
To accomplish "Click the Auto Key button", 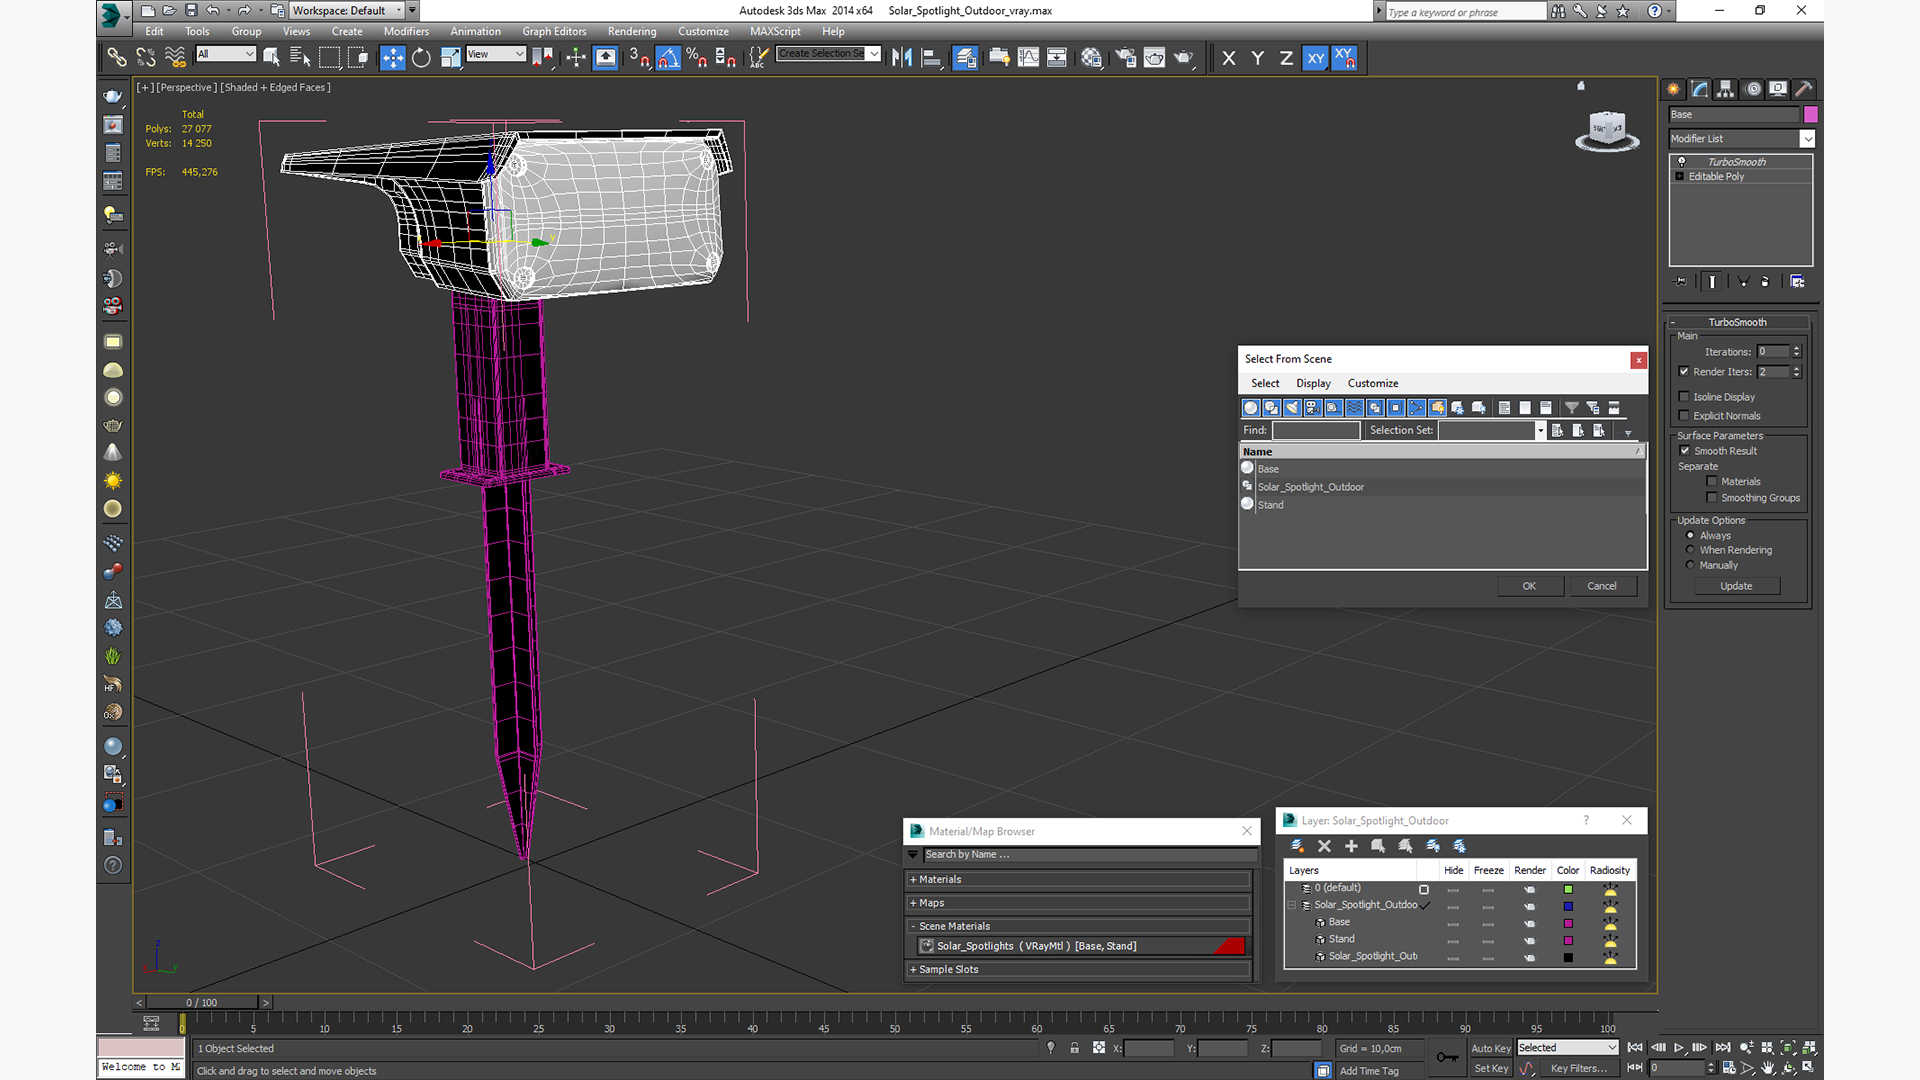I will (1490, 1049).
